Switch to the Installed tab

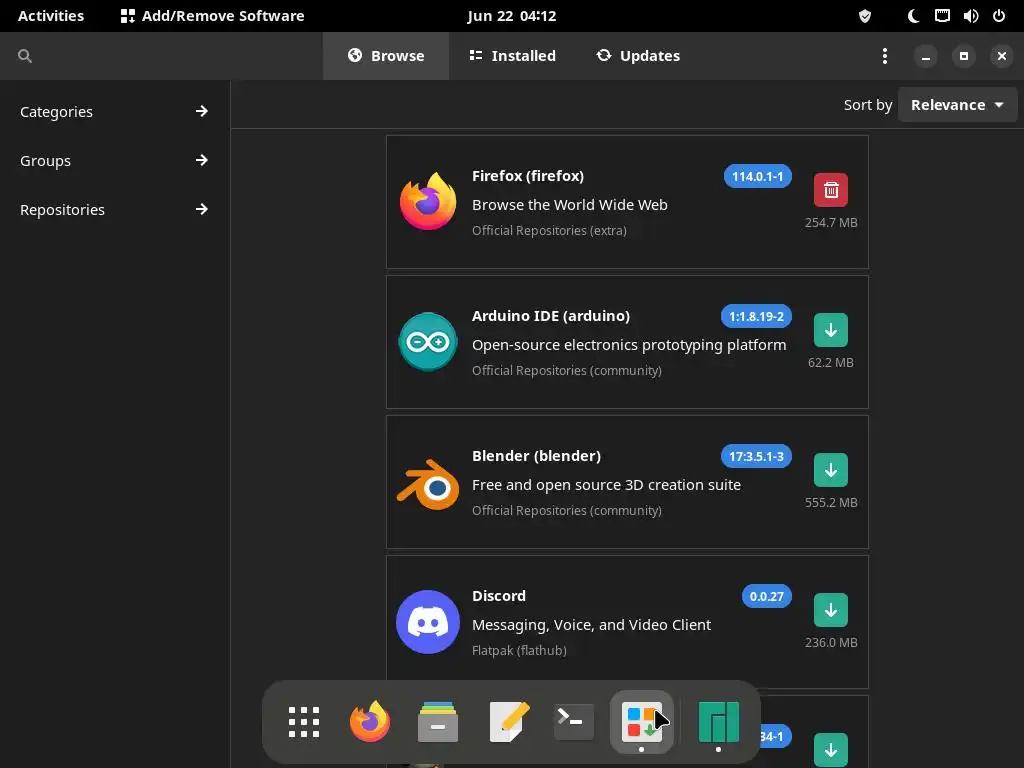[x=513, y=56]
